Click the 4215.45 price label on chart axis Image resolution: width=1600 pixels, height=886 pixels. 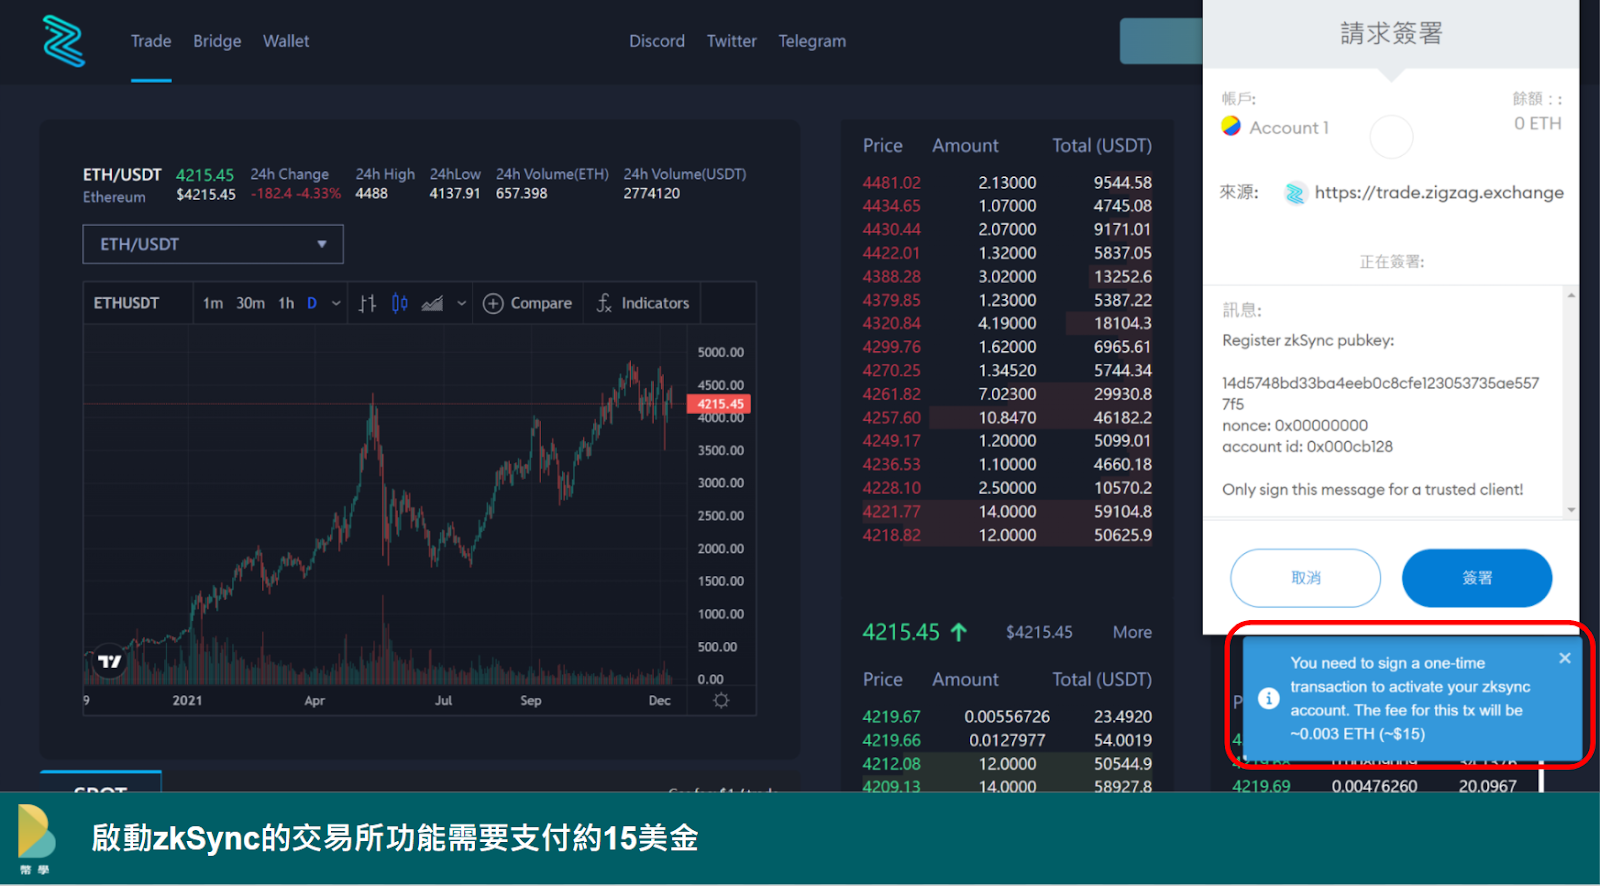coord(719,404)
